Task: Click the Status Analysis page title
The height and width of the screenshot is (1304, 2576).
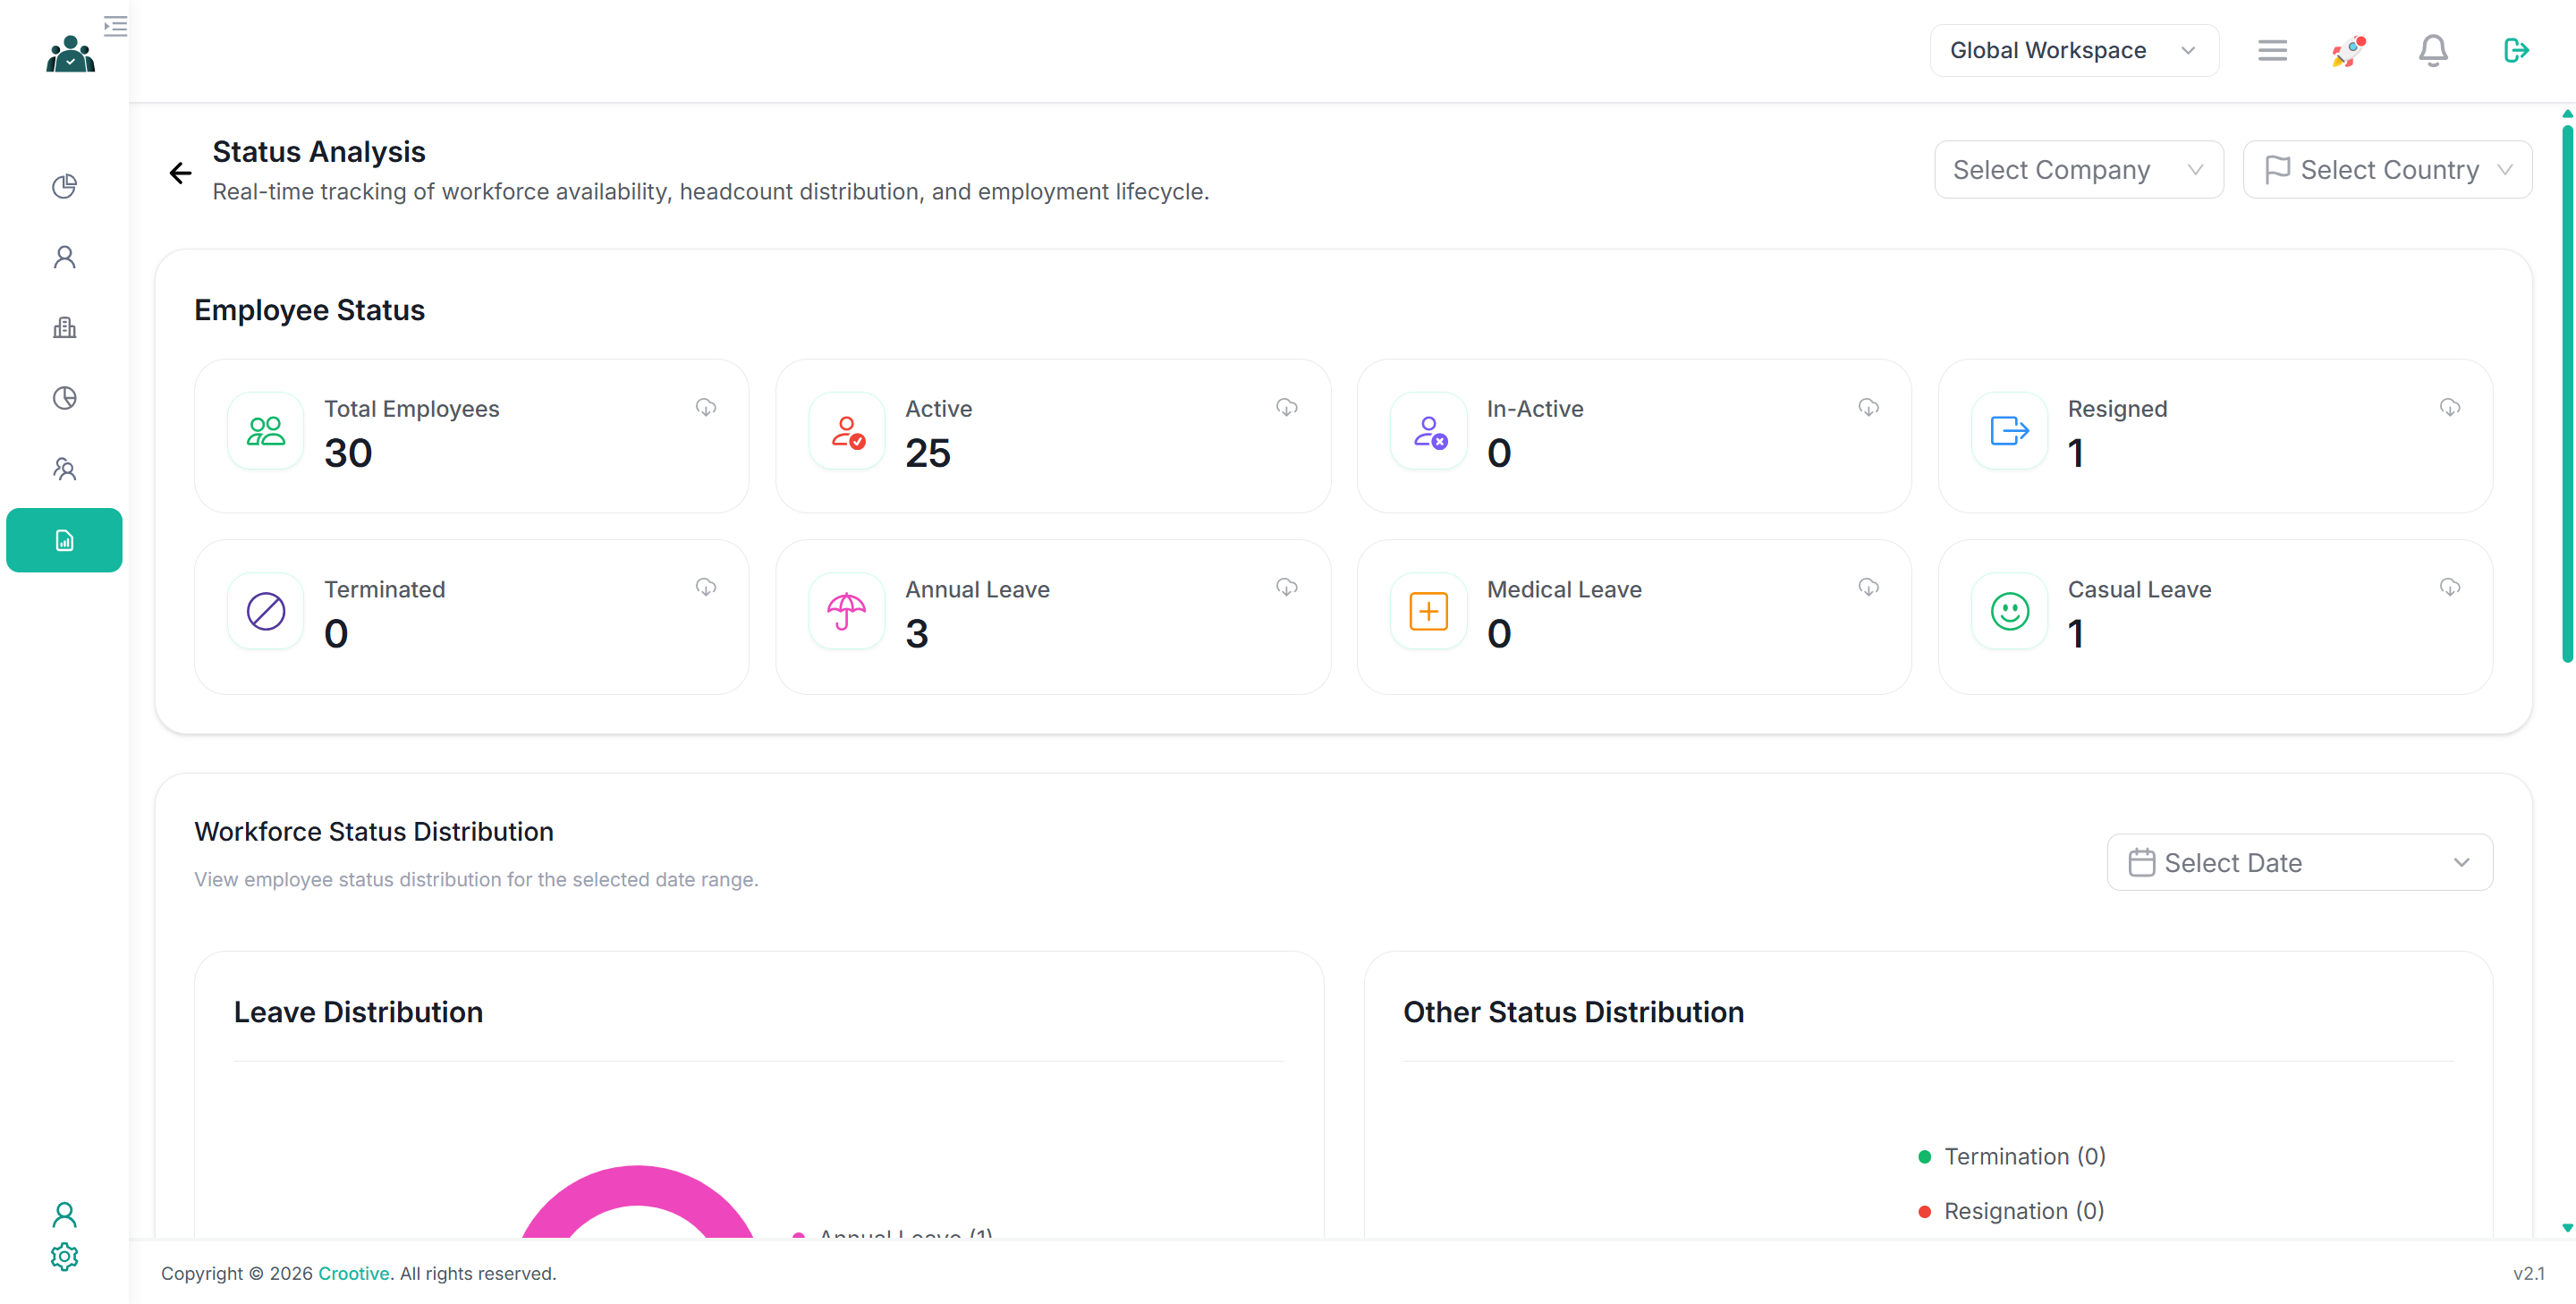Action: click(319, 151)
